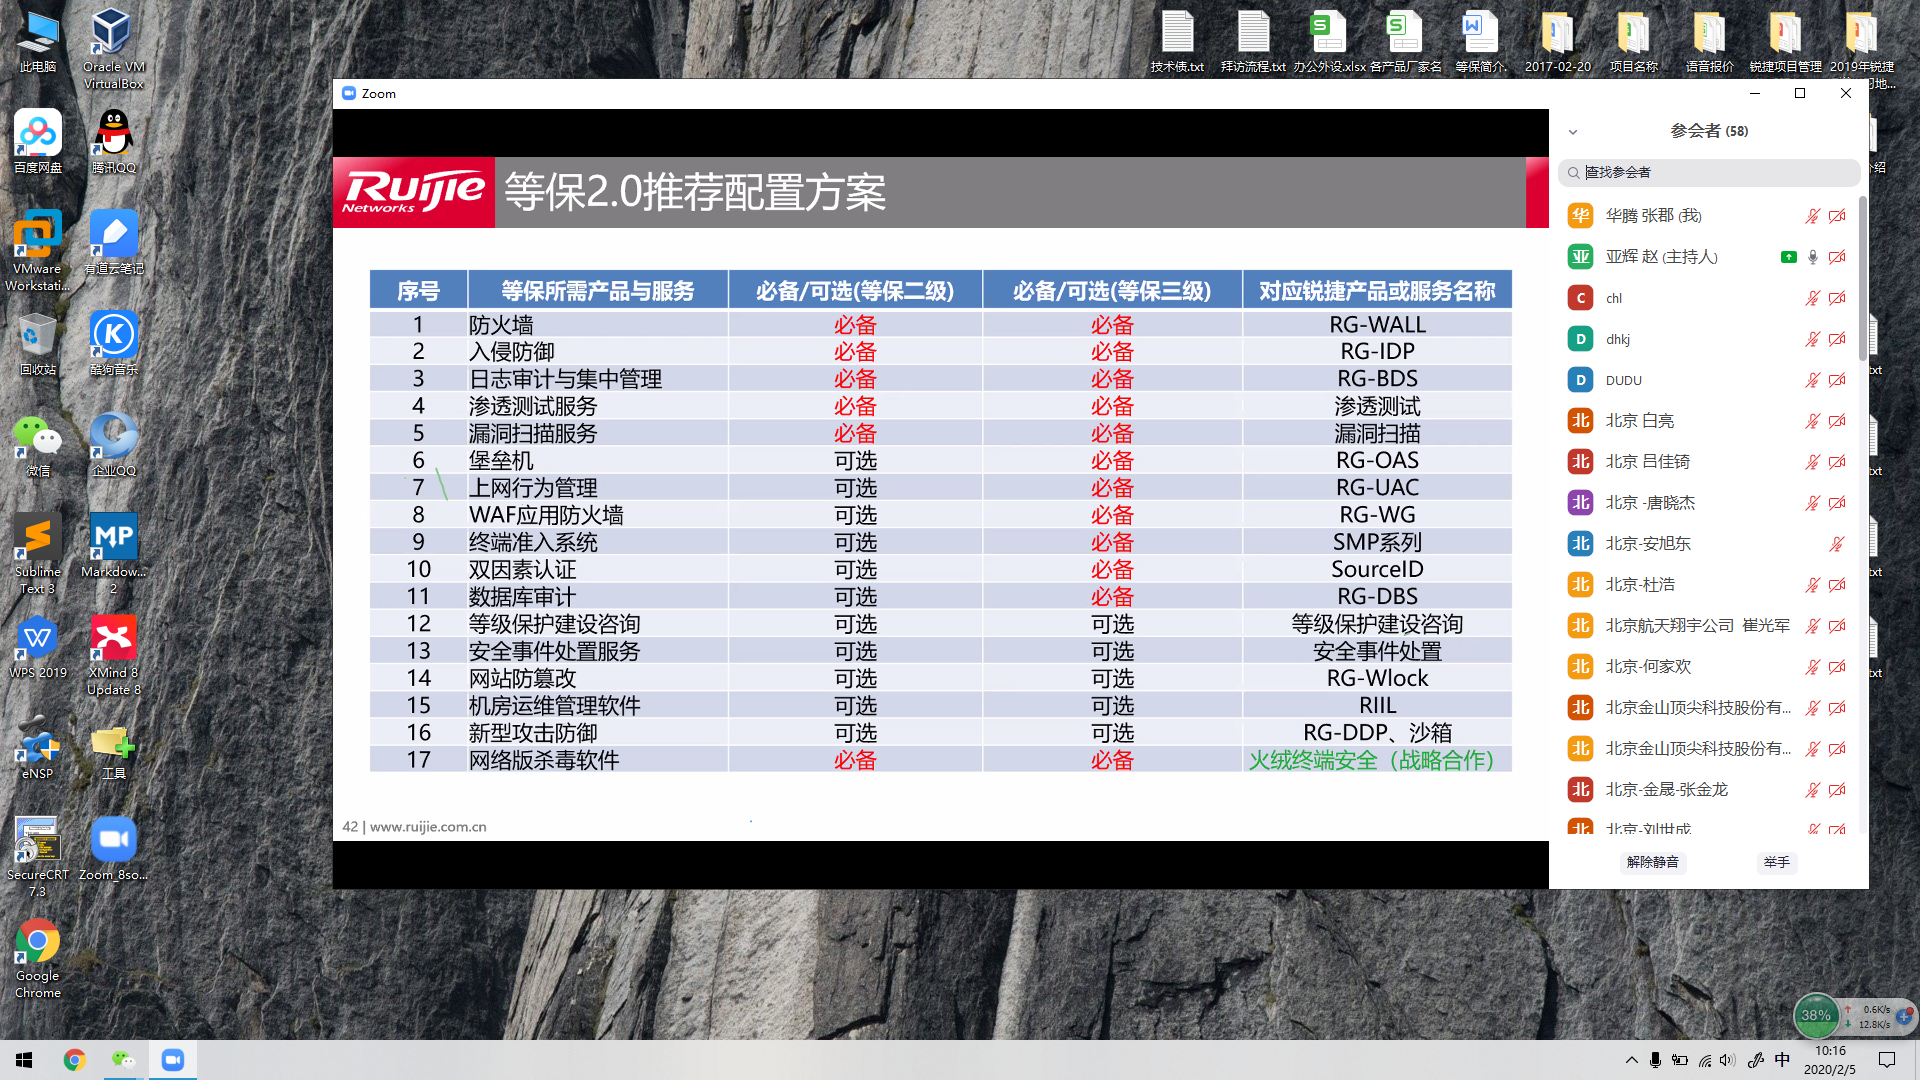Open the 语音报价 folder on desktop

(x=1709, y=42)
